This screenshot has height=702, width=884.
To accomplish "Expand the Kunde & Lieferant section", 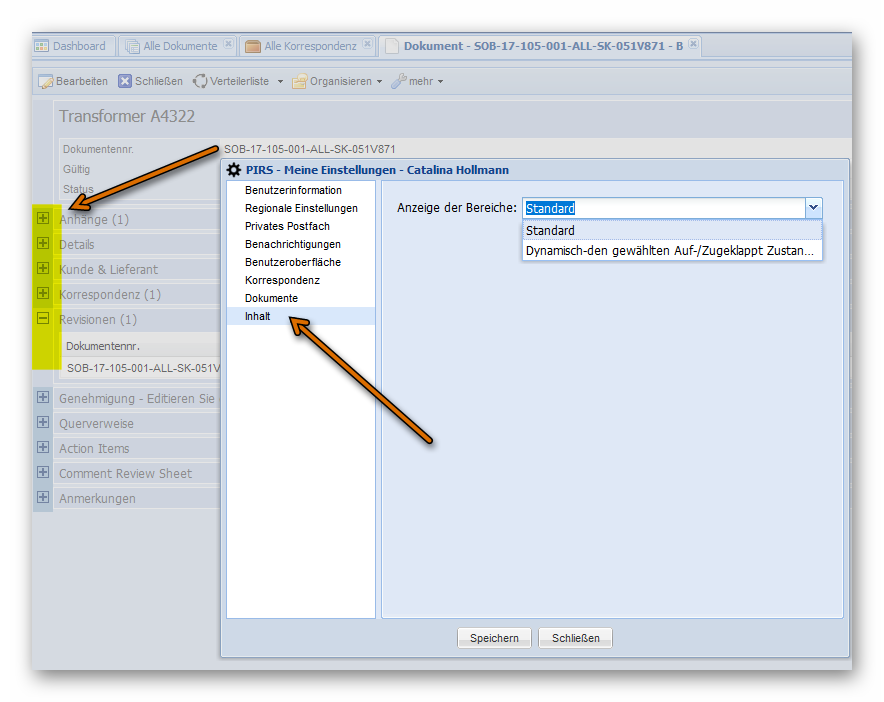I will pyautogui.click(x=43, y=268).
